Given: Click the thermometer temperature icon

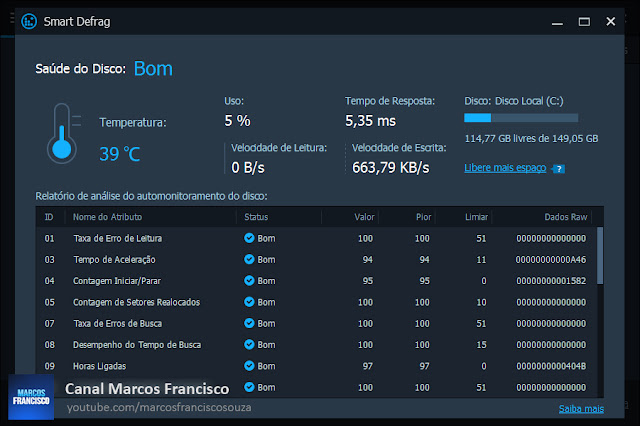Looking at the screenshot, I should [x=62, y=133].
